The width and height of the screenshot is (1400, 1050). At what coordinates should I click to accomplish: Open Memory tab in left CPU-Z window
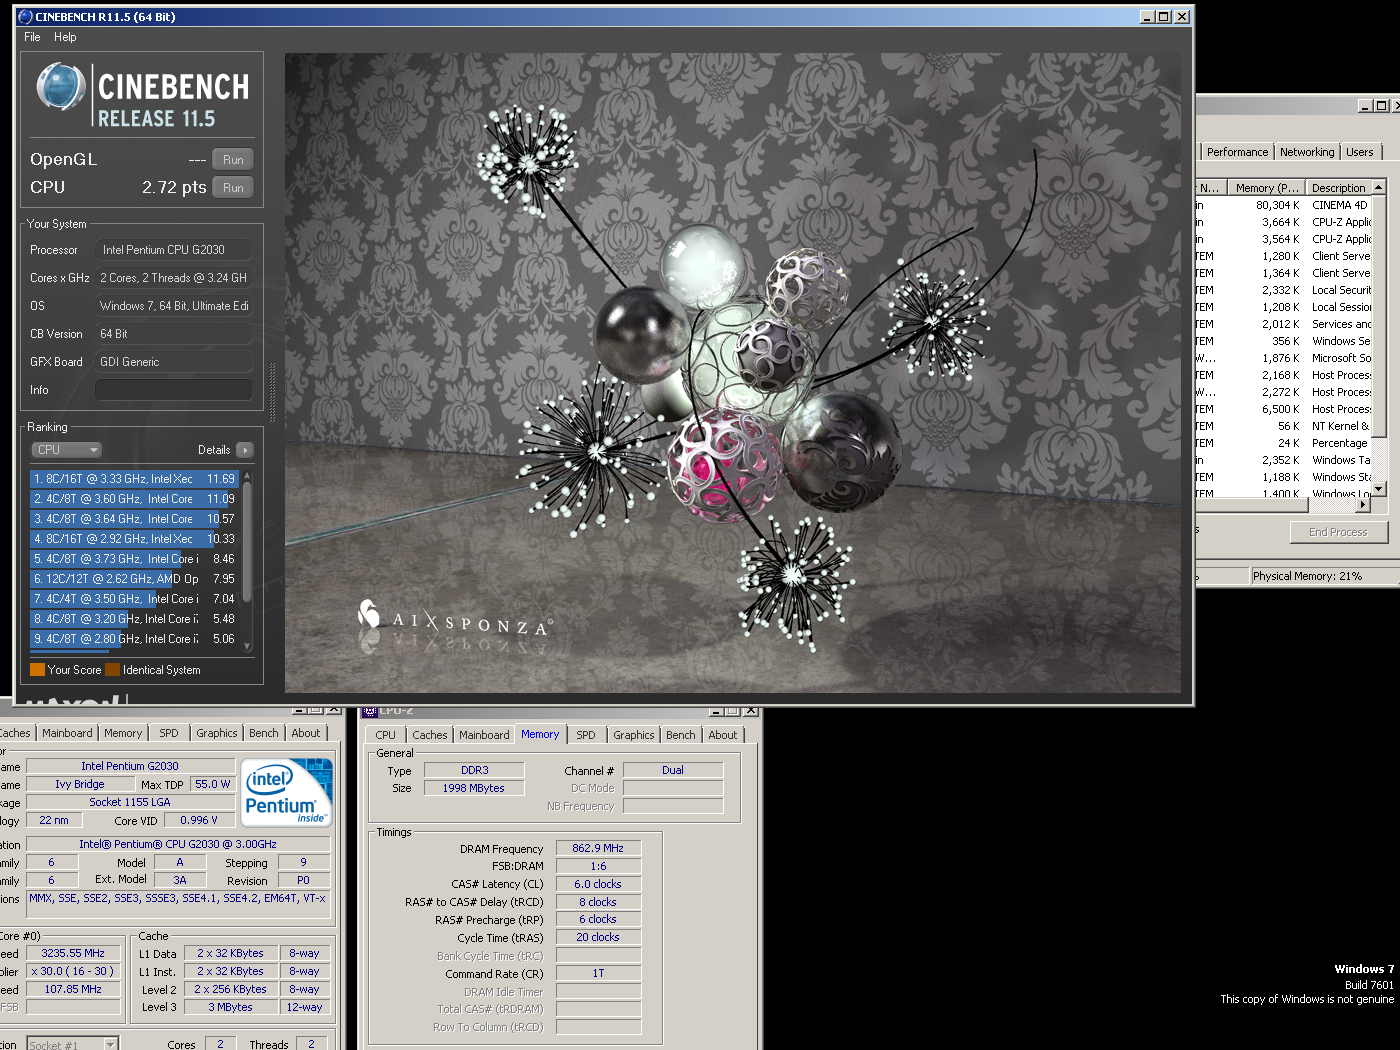coord(123,733)
